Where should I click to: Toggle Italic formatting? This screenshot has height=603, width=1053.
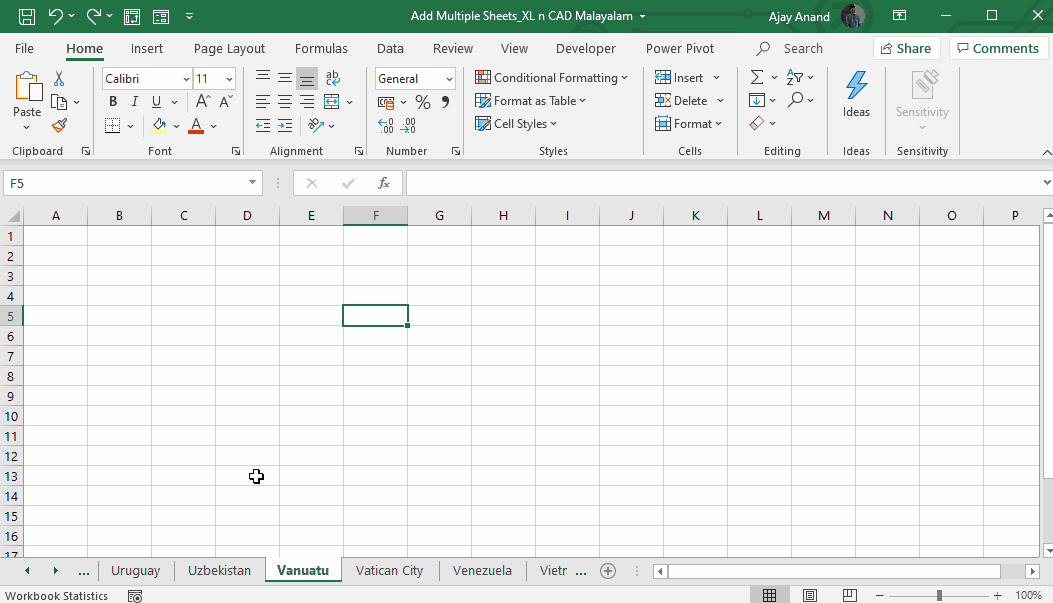point(135,102)
